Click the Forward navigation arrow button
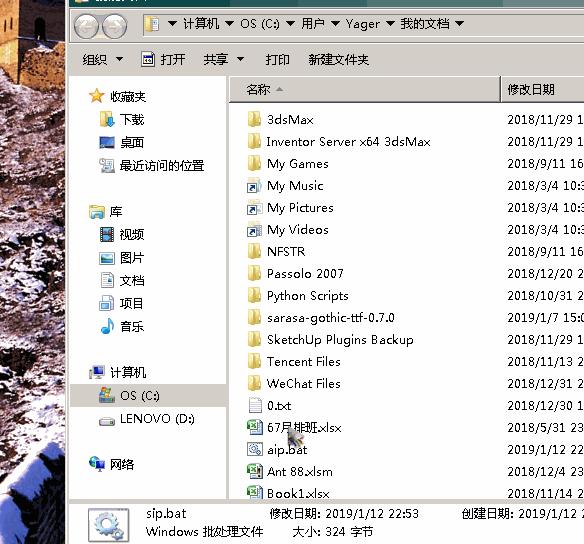584x544 pixels. pyautogui.click(x=114, y=26)
